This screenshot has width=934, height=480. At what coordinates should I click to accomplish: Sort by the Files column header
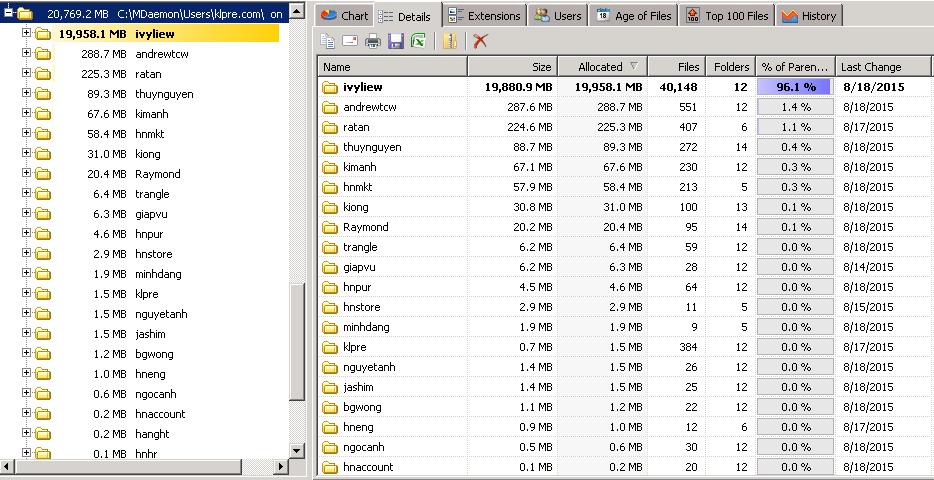tap(676, 67)
